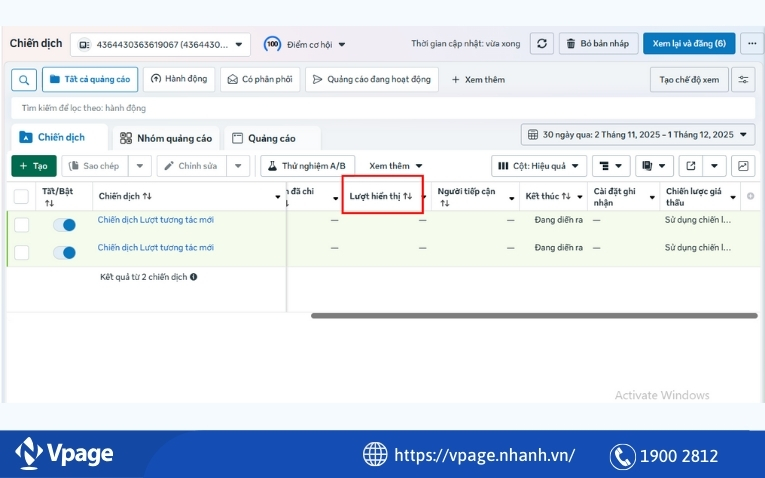Toggle off the first campaign switch

[x=64, y=225]
